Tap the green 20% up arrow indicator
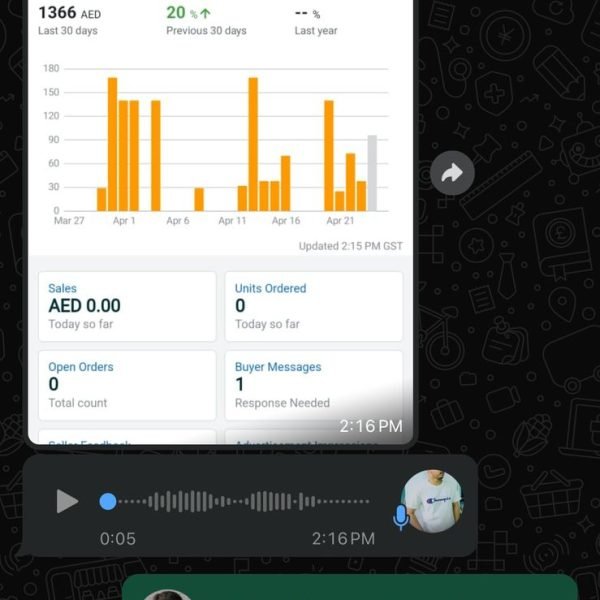Image resolution: width=600 pixels, height=600 pixels. click(x=189, y=13)
